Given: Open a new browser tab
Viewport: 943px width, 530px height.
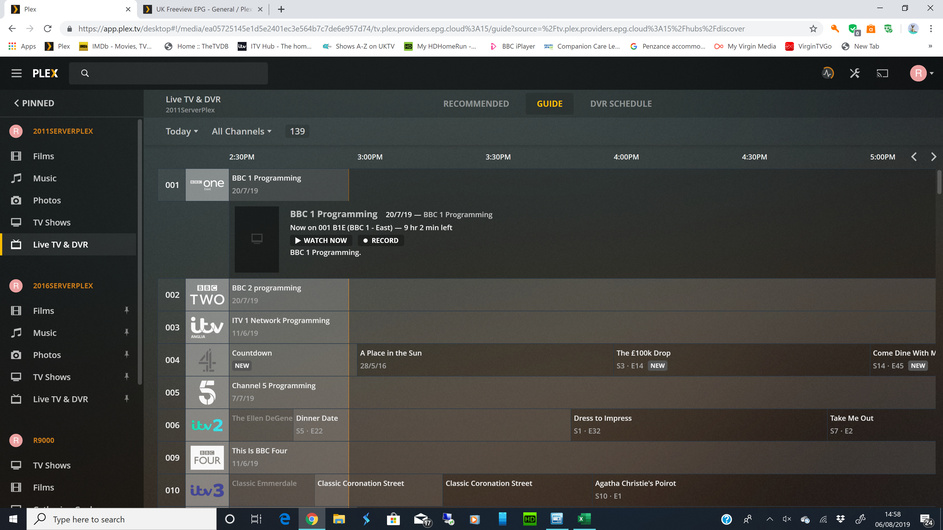Looking at the screenshot, I should (281, 9).
